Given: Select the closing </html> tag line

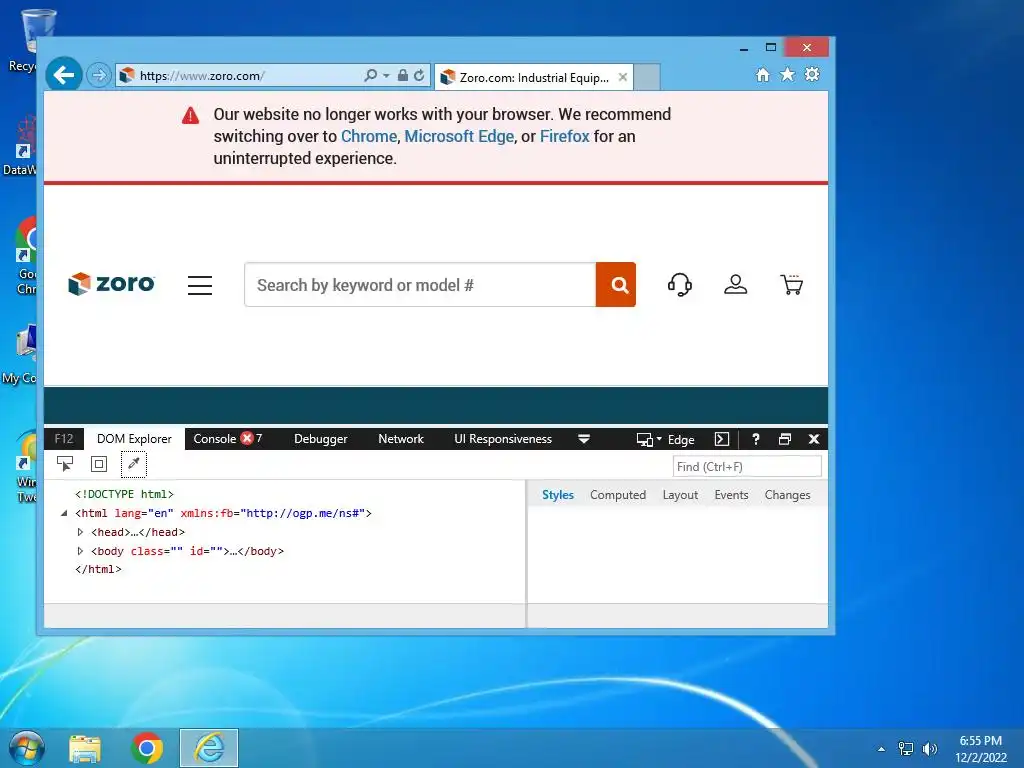Looking at the screenshot, I should [x=98, y=569].
